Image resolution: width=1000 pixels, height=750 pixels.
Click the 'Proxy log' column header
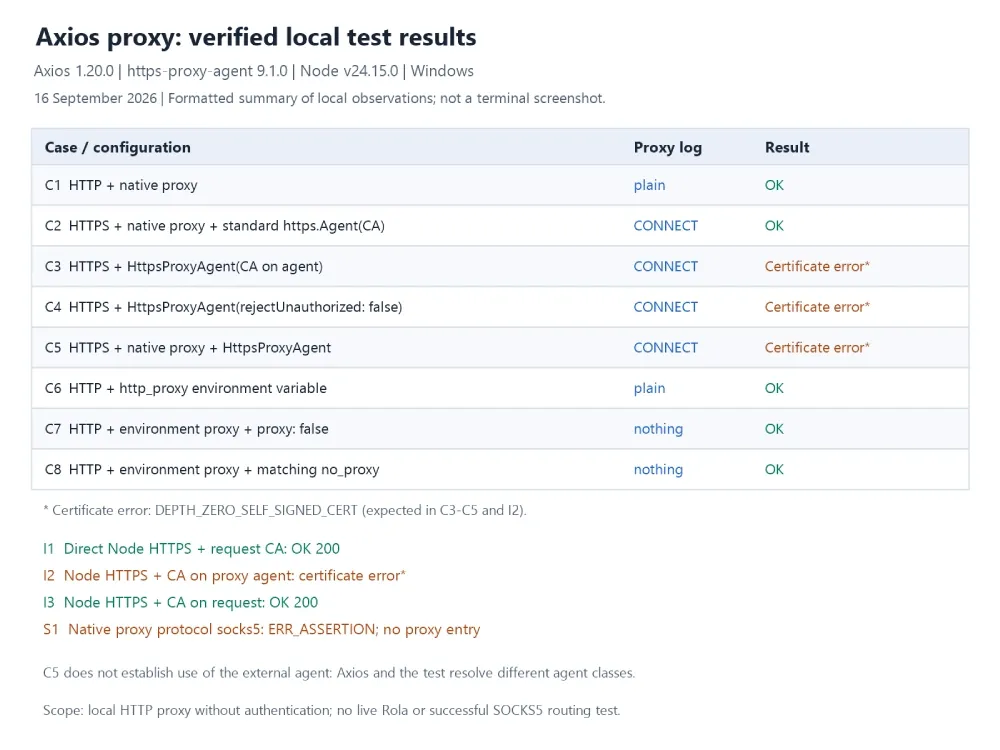(x=668, y=147)
